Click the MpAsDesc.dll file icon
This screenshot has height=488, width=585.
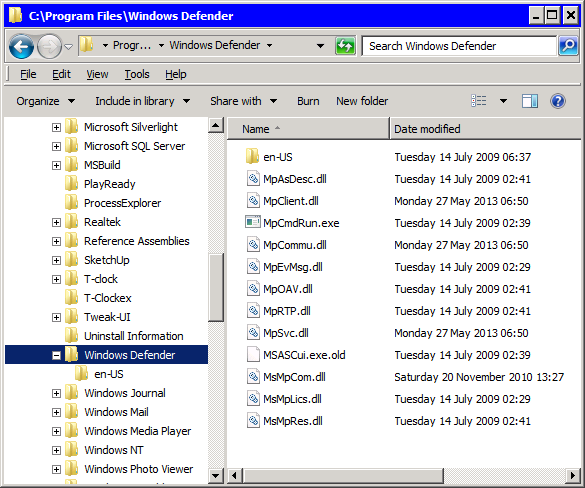253,179
